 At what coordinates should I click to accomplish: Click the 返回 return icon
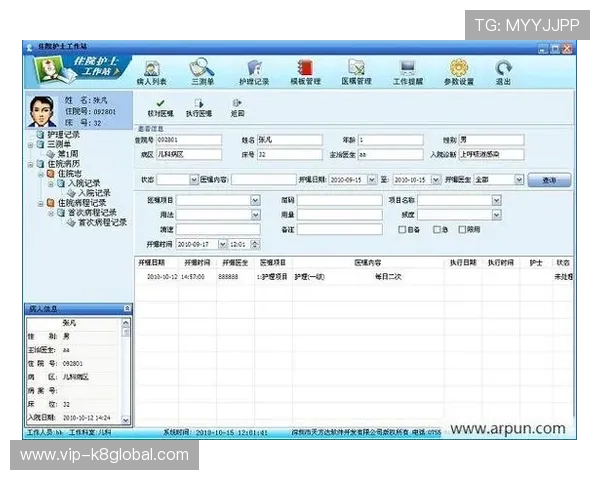237,108
